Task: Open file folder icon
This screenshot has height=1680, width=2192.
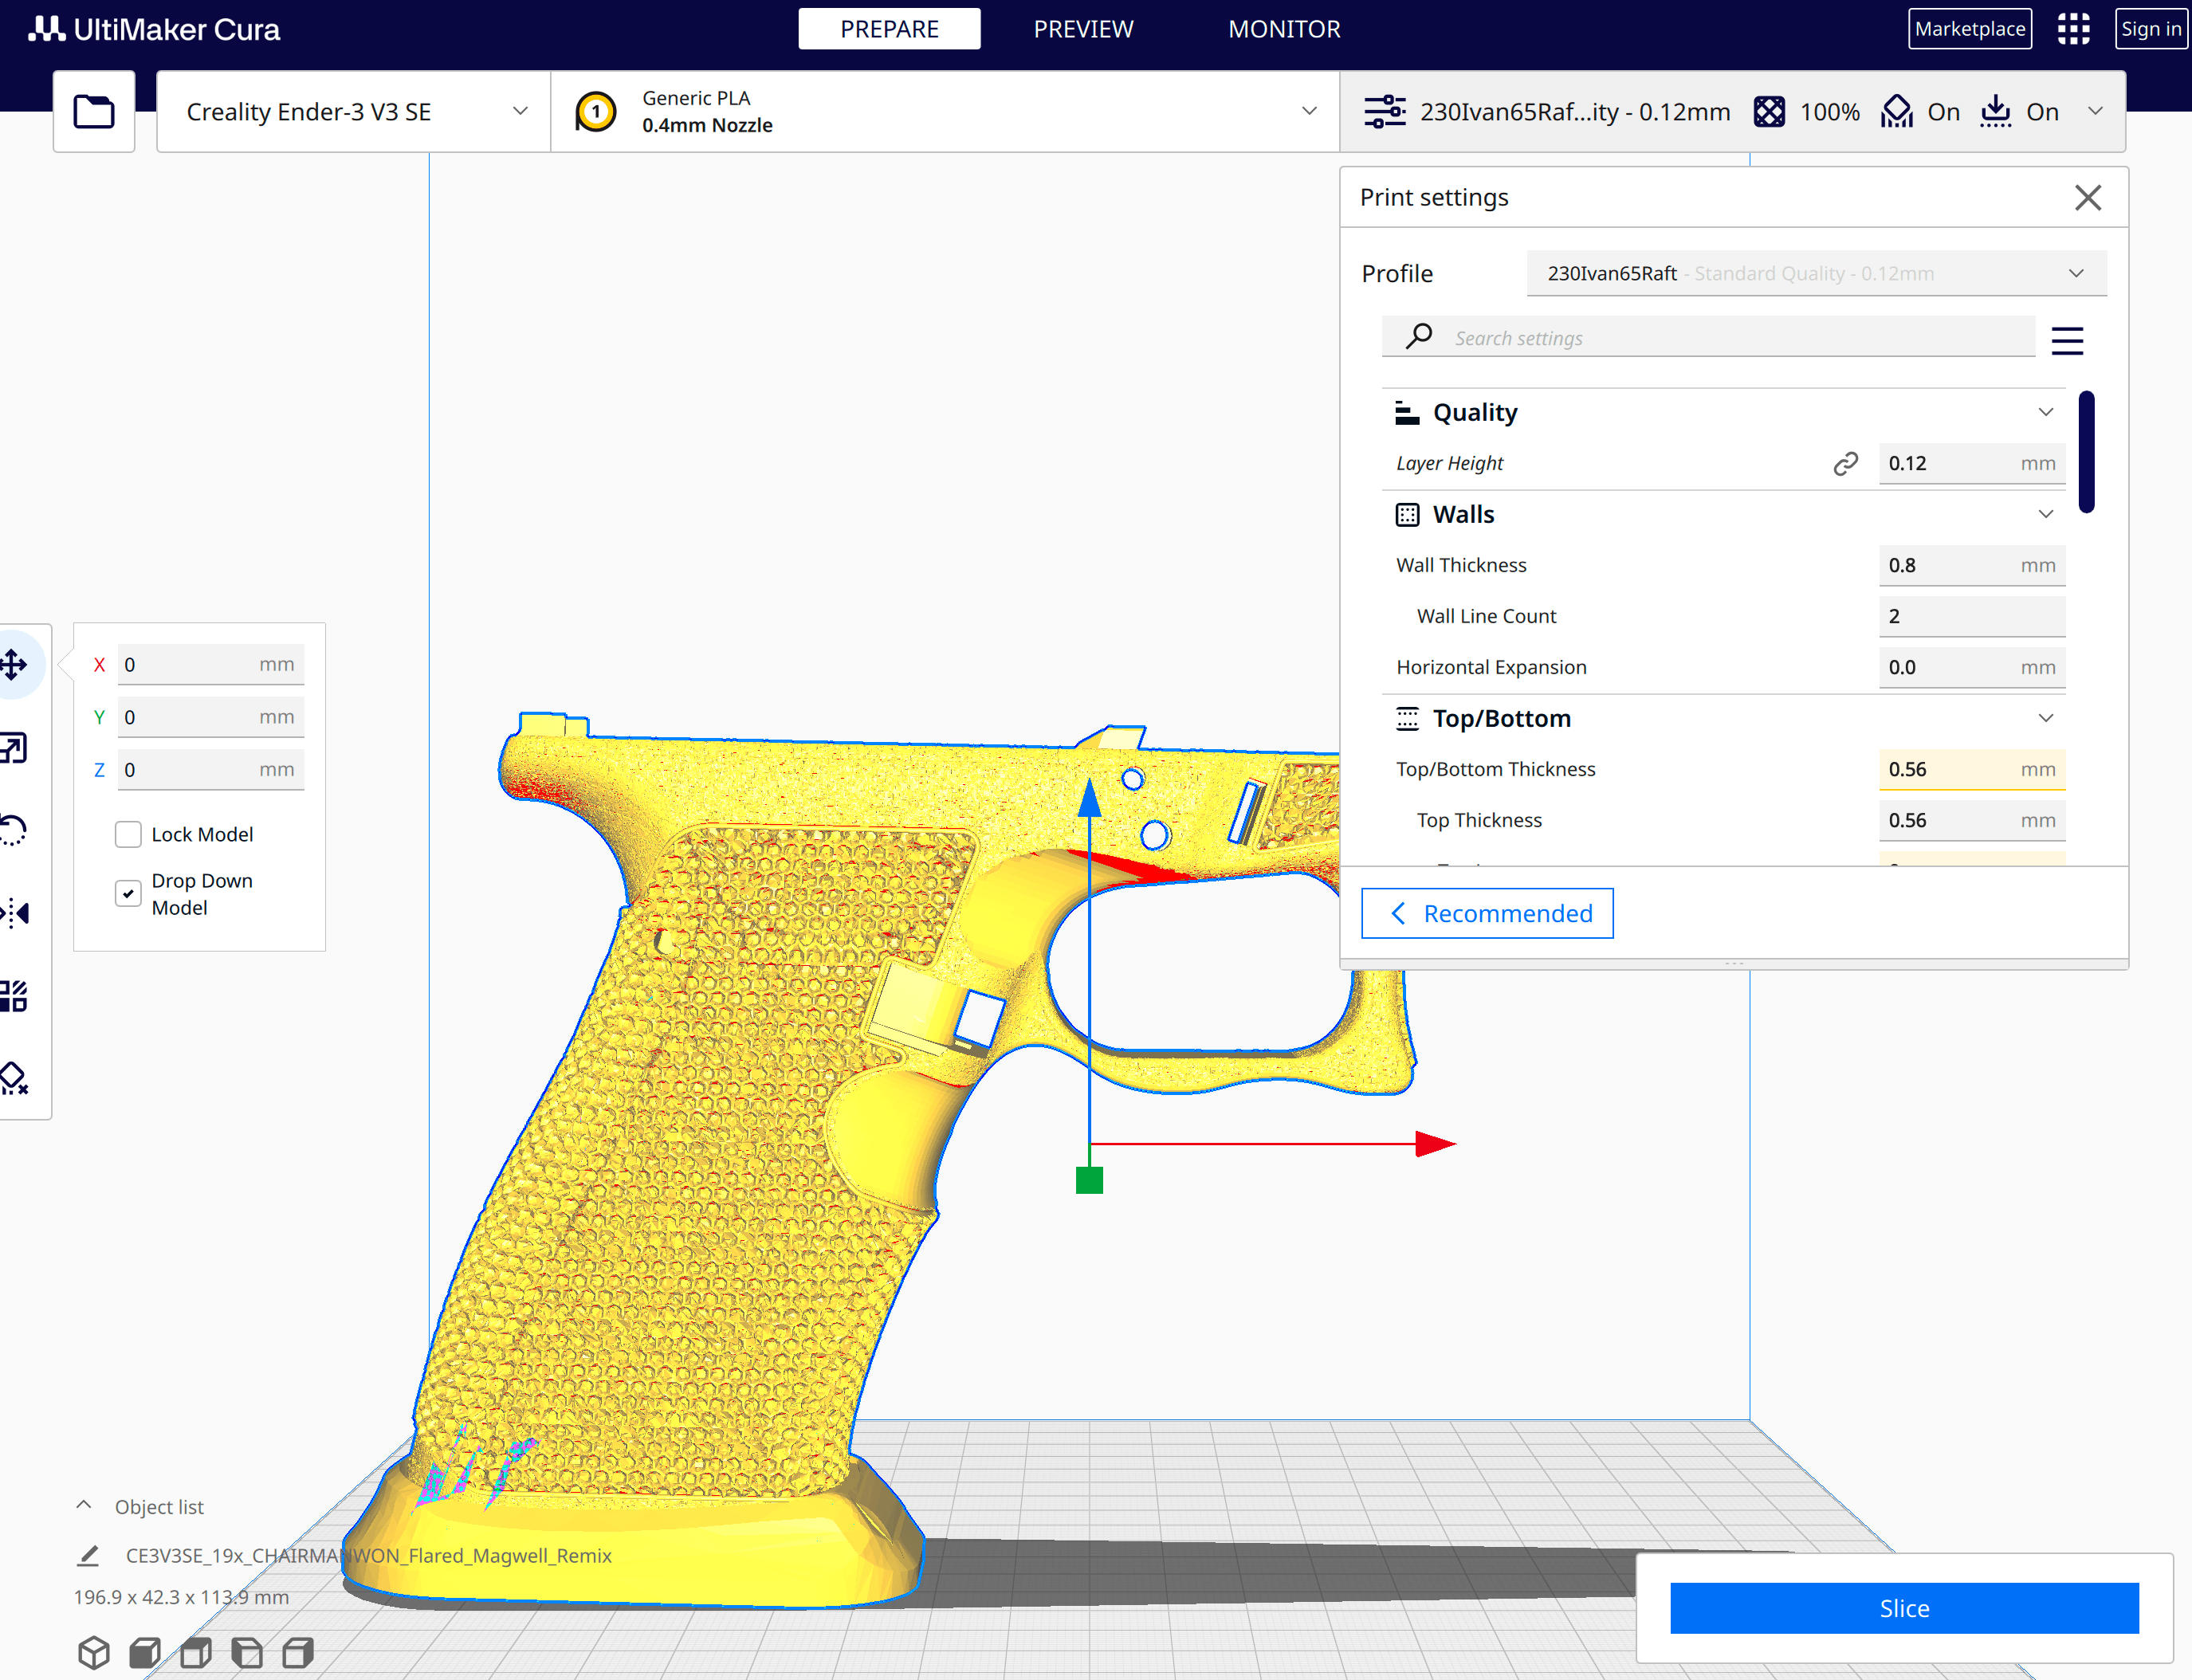Action: [94, 111]
